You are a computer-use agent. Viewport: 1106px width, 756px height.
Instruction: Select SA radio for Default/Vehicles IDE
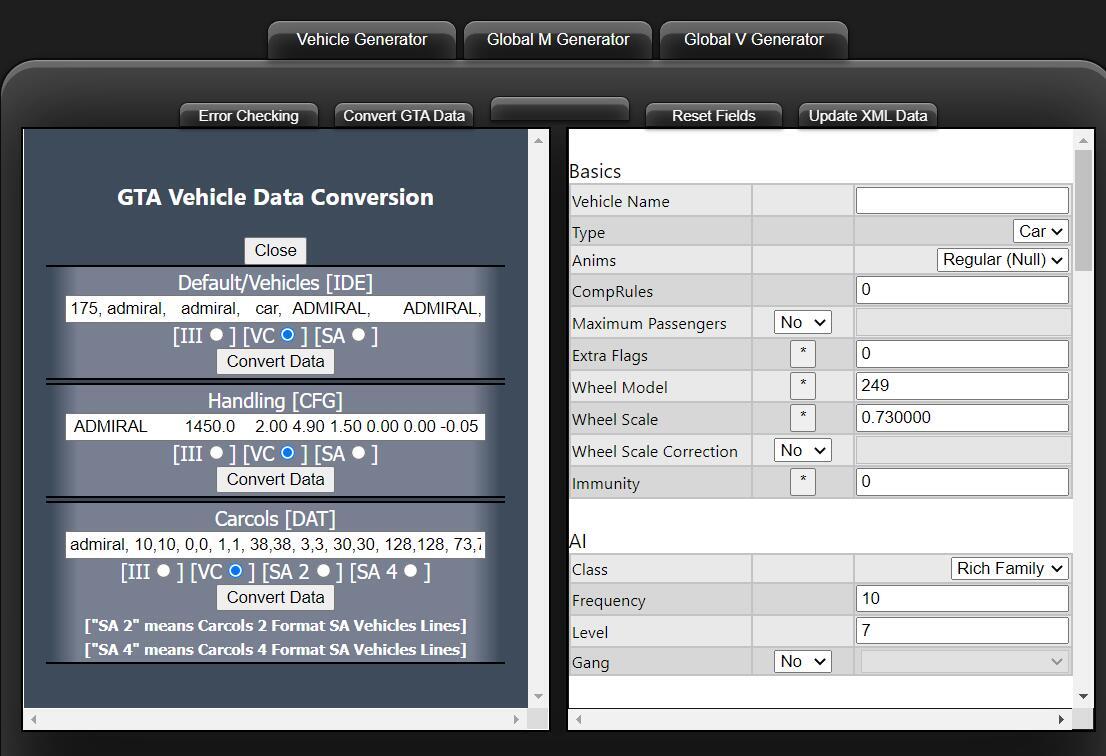[358, 334]
